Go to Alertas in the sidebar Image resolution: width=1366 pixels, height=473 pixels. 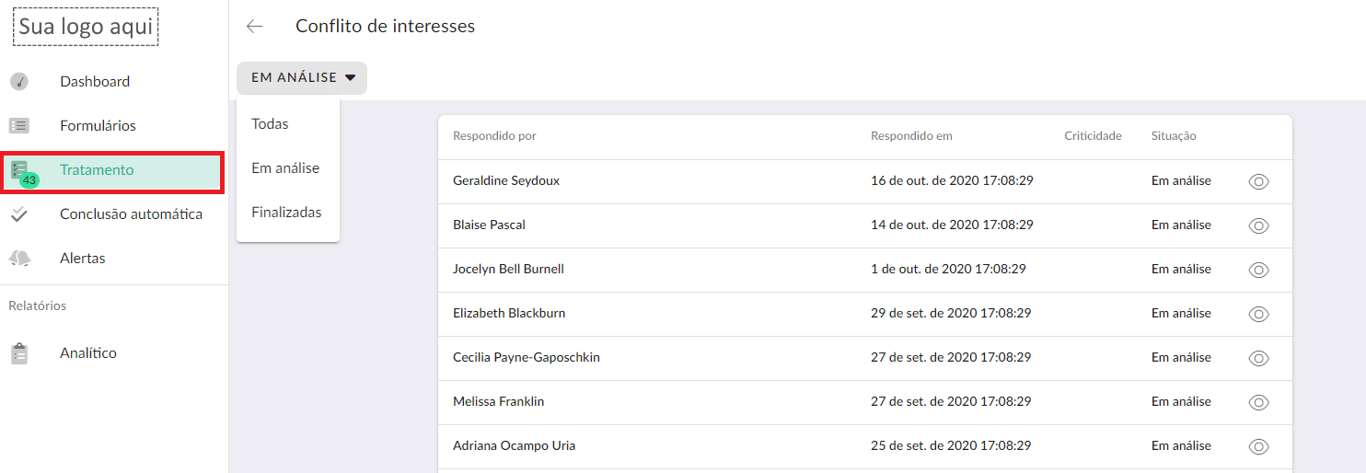(x=82, y=258)
